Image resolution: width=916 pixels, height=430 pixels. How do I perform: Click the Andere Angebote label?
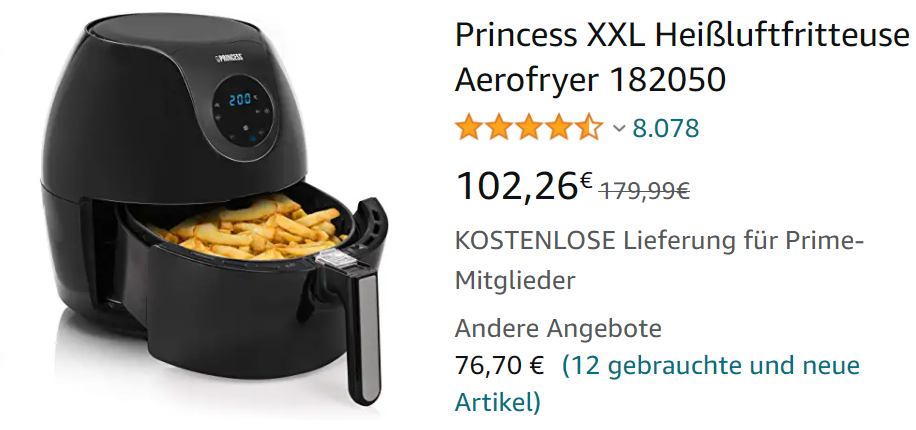pyautogui.click(x=558, y=328)
